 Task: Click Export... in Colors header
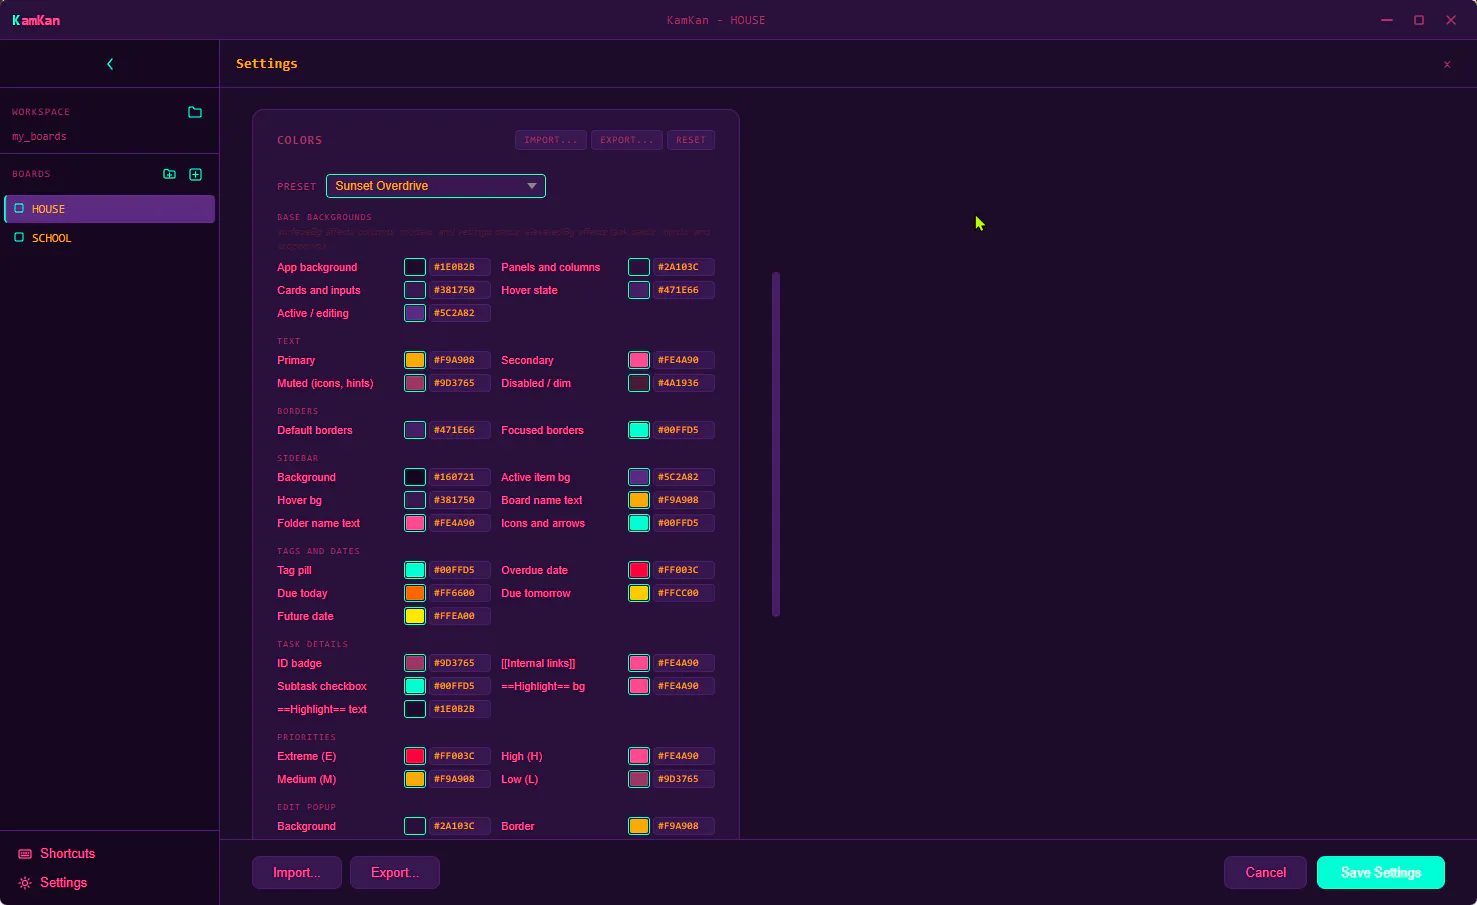point(627,140)
